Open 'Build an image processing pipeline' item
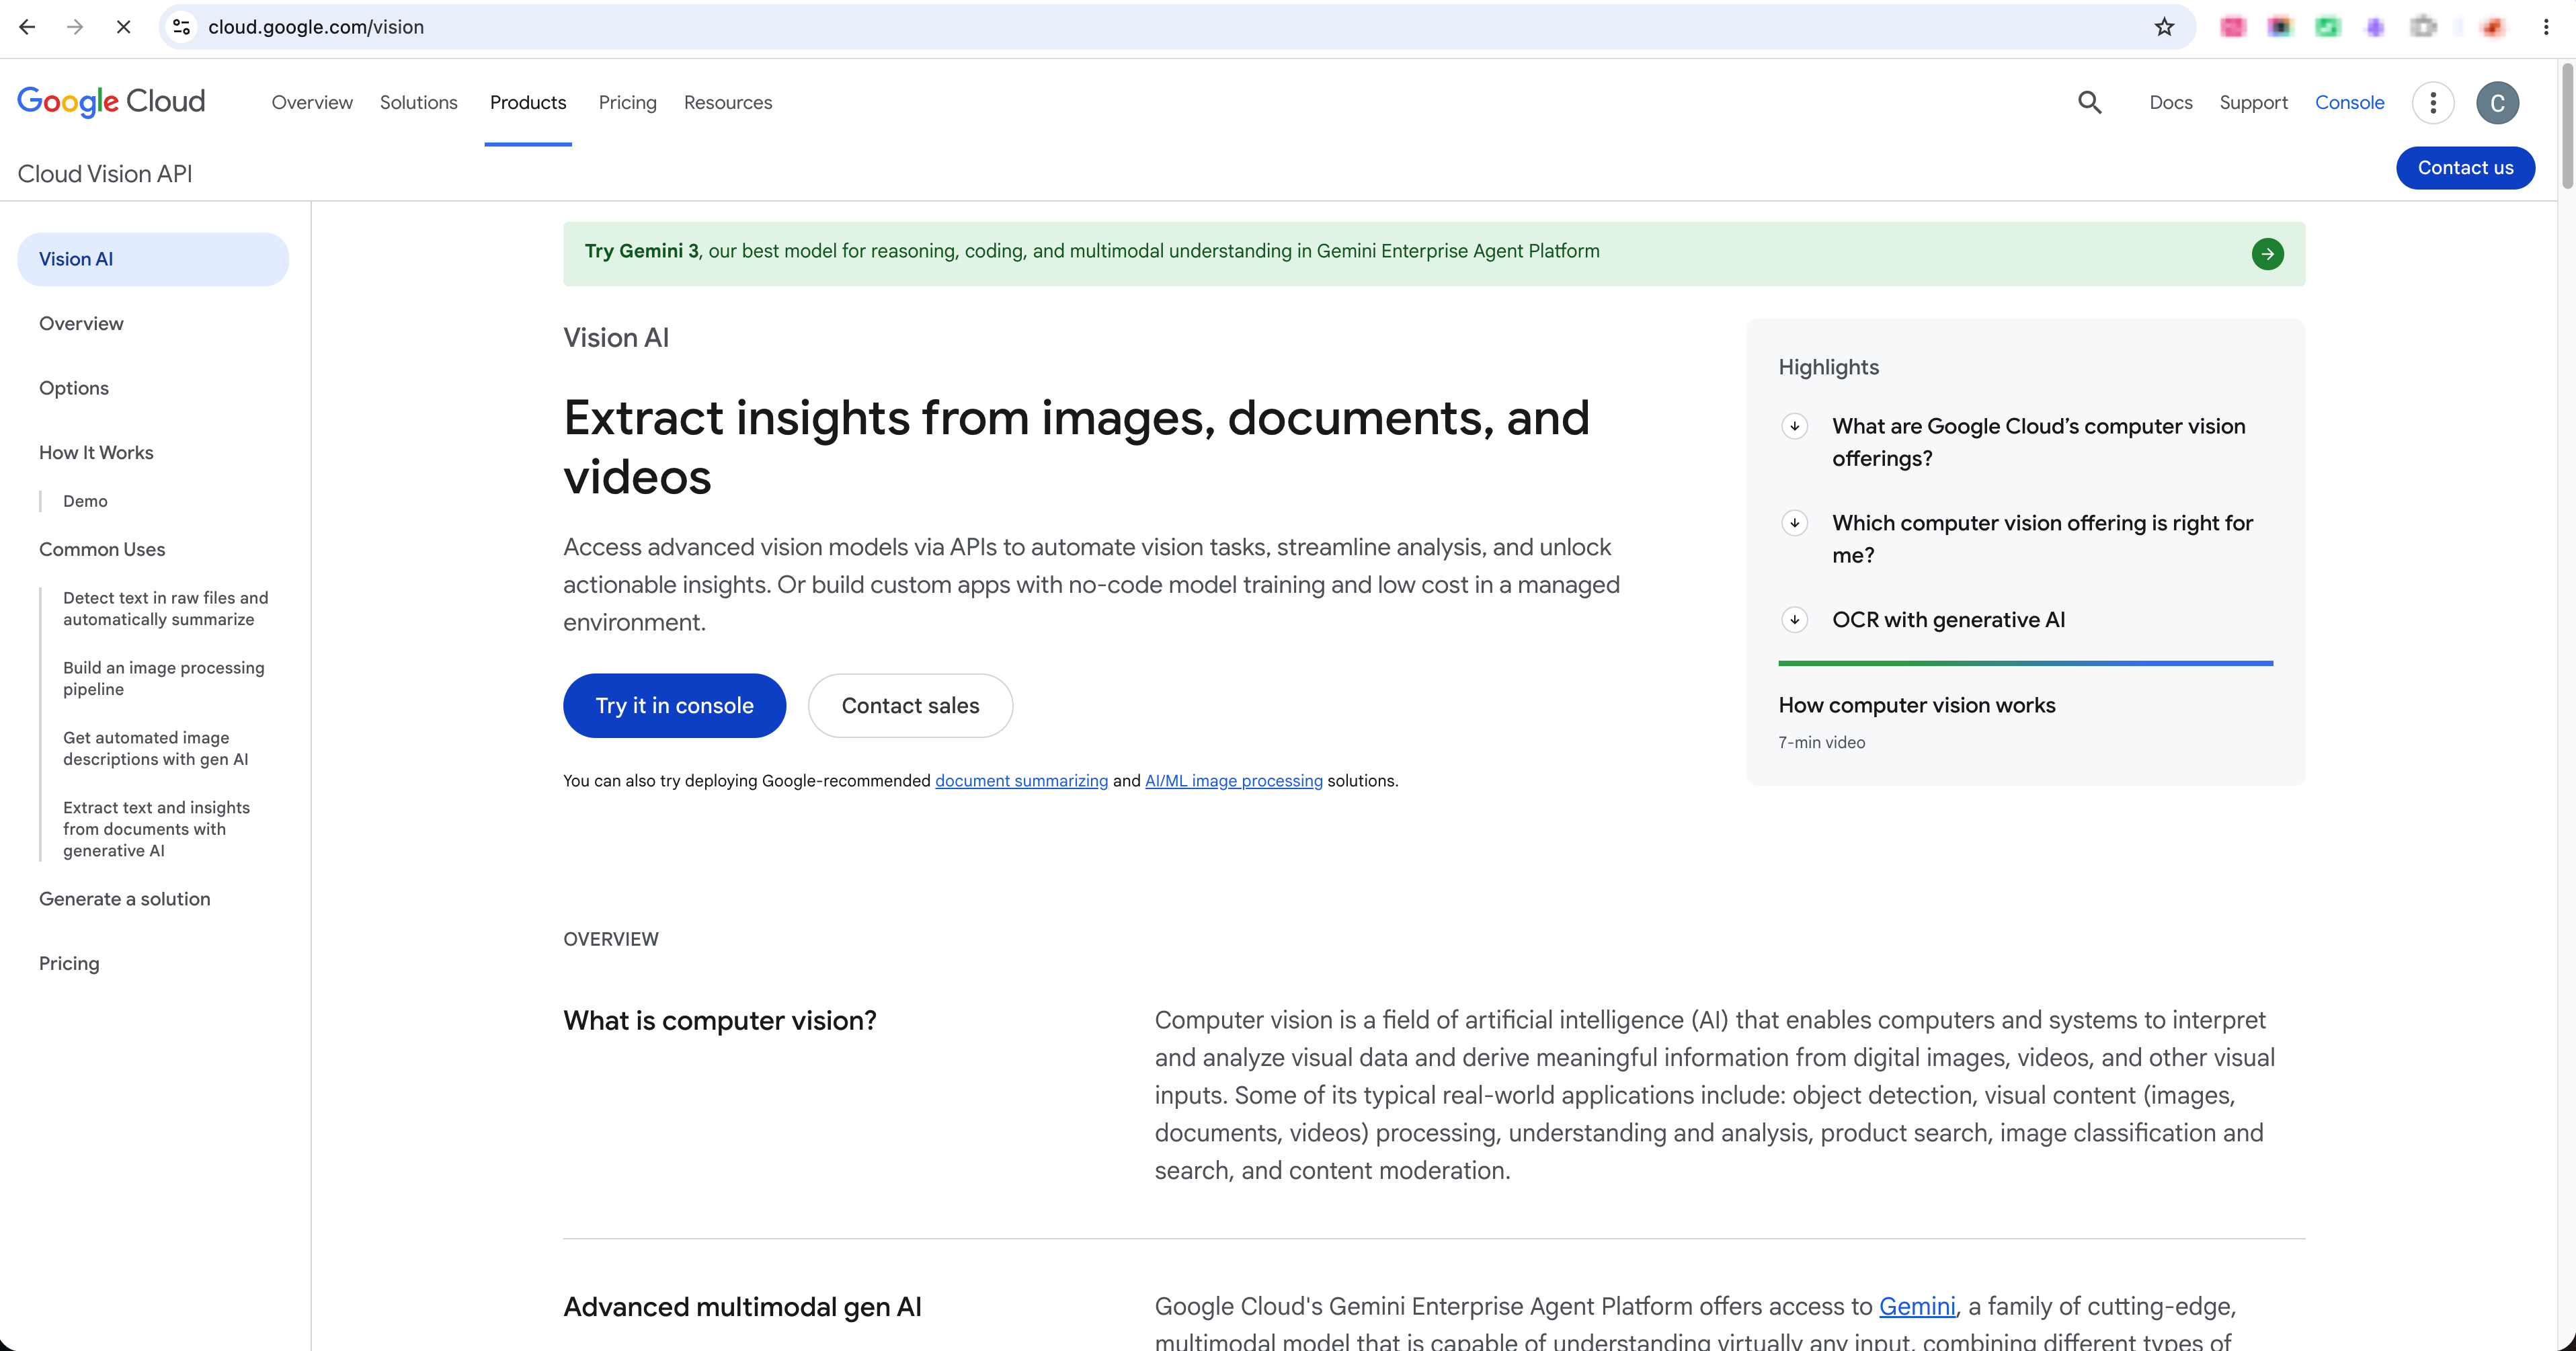The width and height of the screenshot is (2576, 1351). (x=163, y=678)
